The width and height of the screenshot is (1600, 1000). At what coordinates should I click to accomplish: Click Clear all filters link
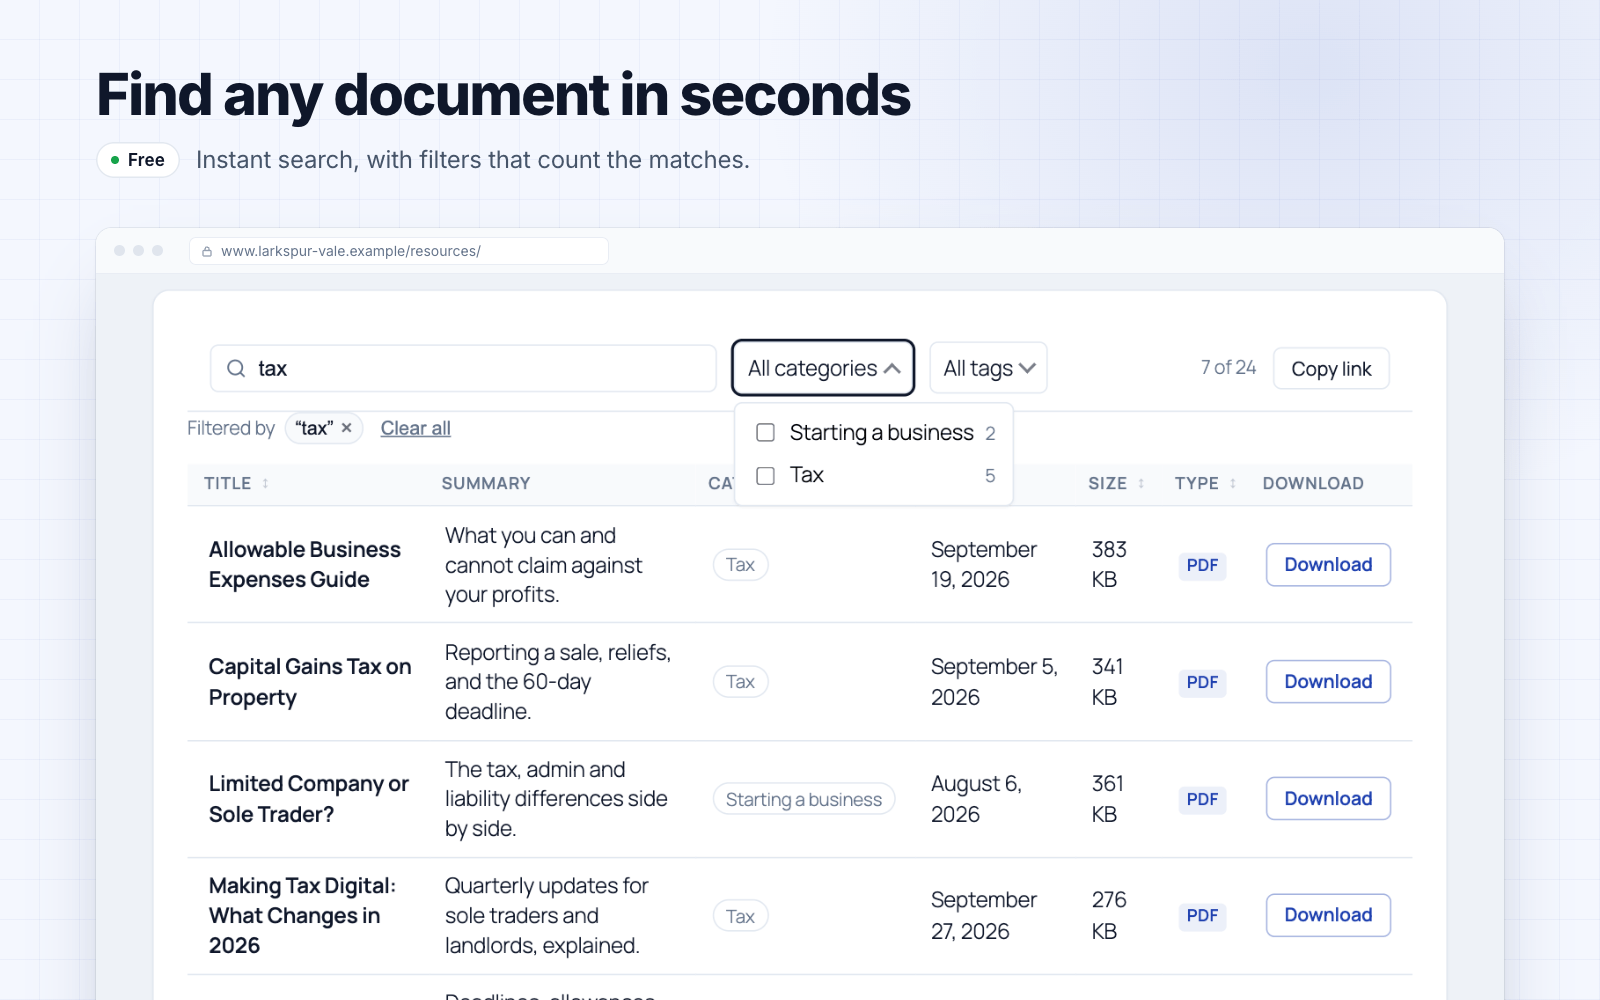416,428
